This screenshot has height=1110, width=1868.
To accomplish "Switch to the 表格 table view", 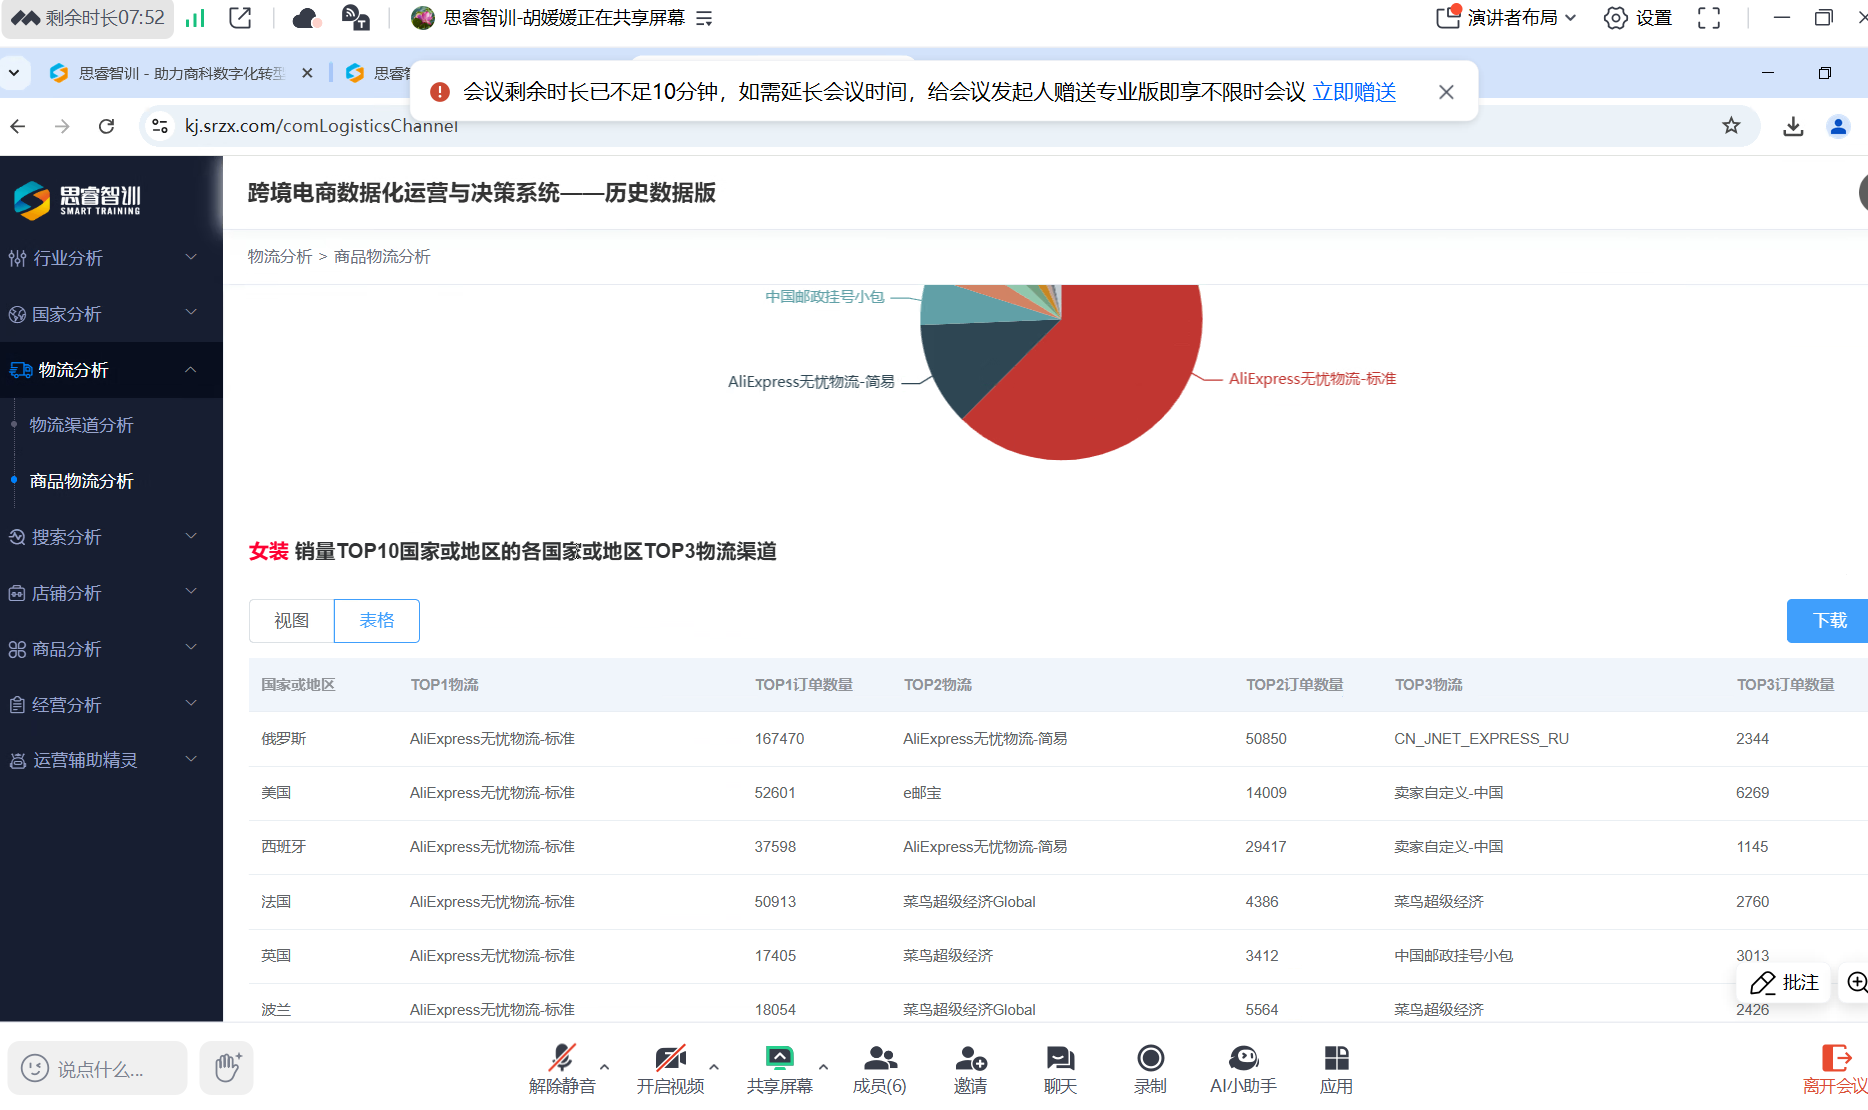I will pos(376,620).
